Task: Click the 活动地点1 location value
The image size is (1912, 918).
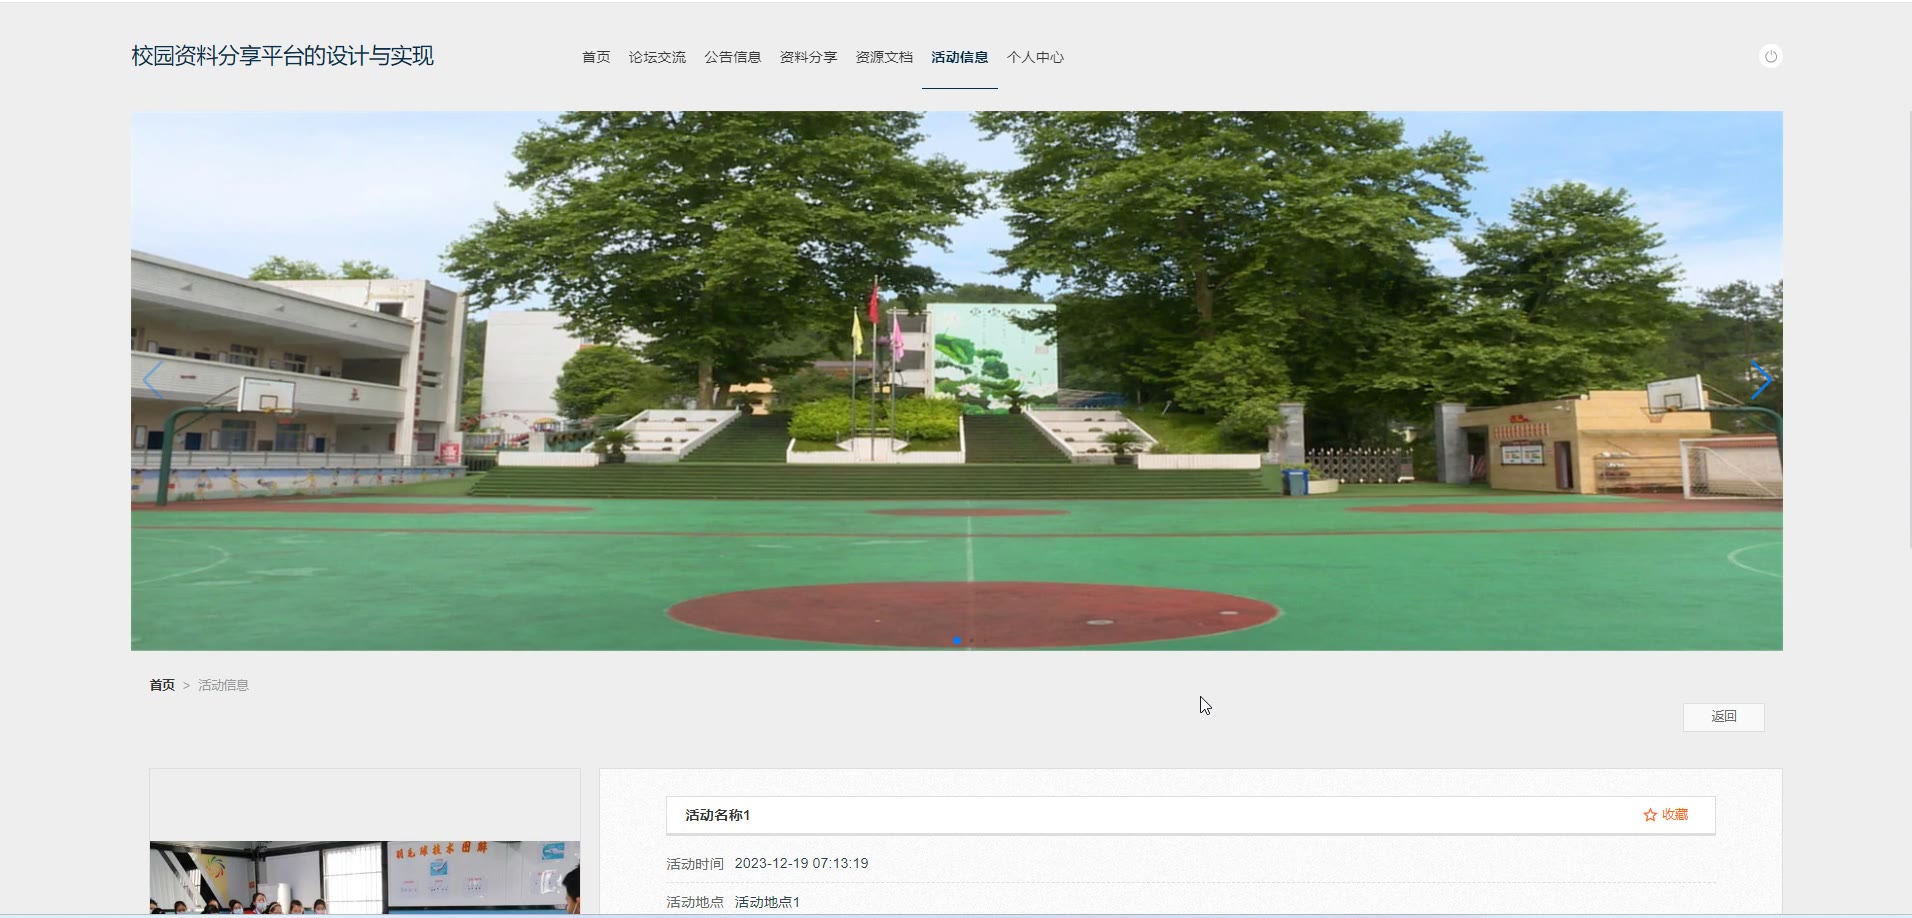Action: [767, 902]
